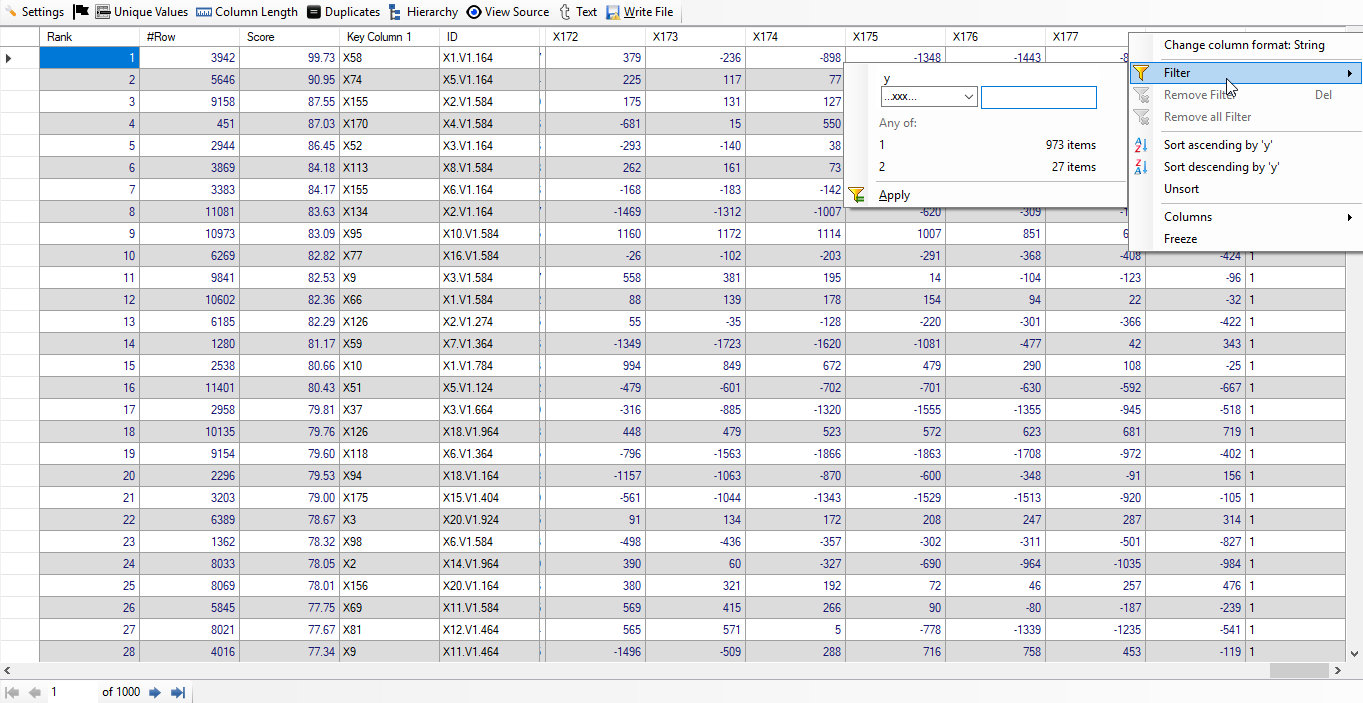Click the horizontal scrollbar thumb
Viewport: 1363px width, 703px height.
point(1298,670)
